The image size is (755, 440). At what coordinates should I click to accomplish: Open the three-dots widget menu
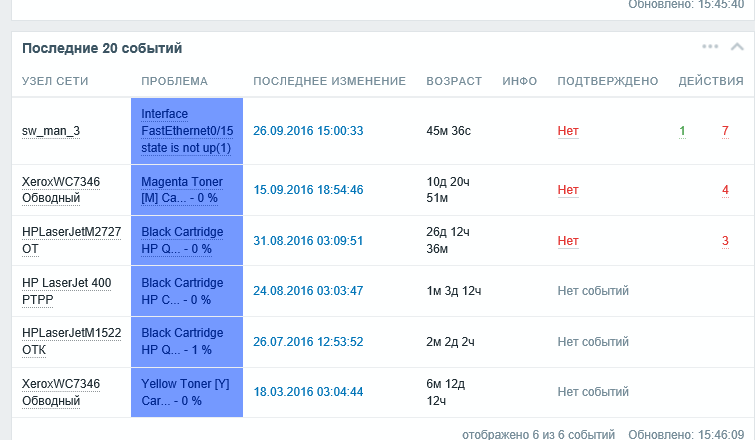click(x=710, y=47)
